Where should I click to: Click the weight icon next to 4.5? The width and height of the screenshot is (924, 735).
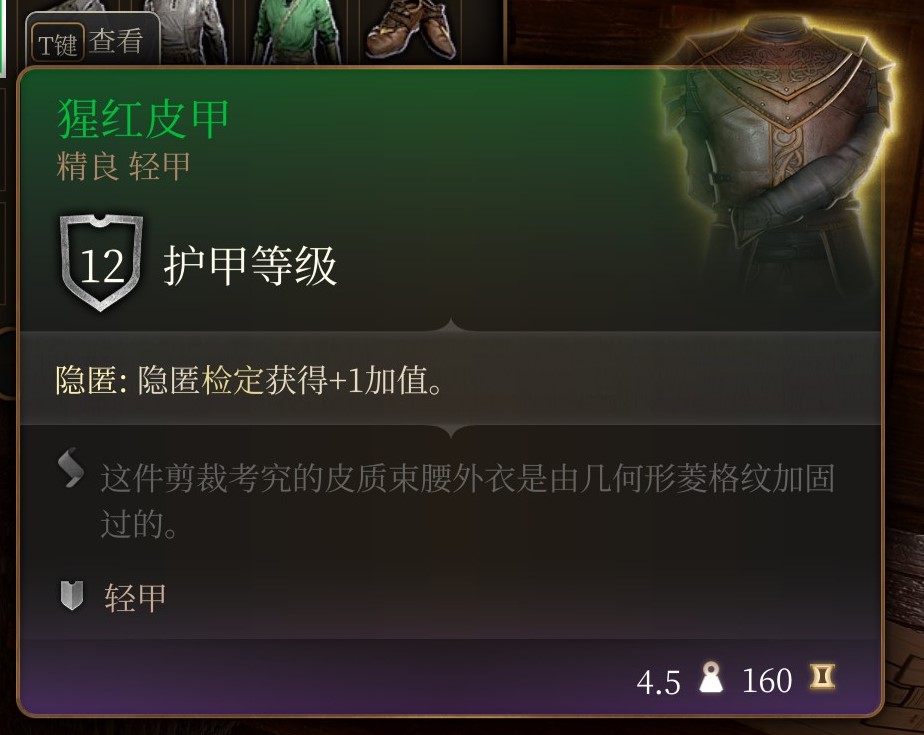711,677
